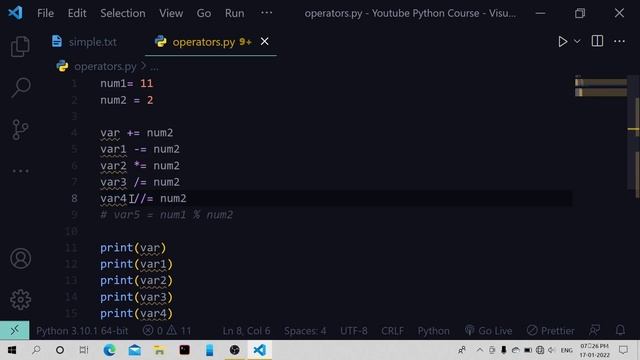
Task: Click the VS Code taskbar icon
Action: [260, 350]
